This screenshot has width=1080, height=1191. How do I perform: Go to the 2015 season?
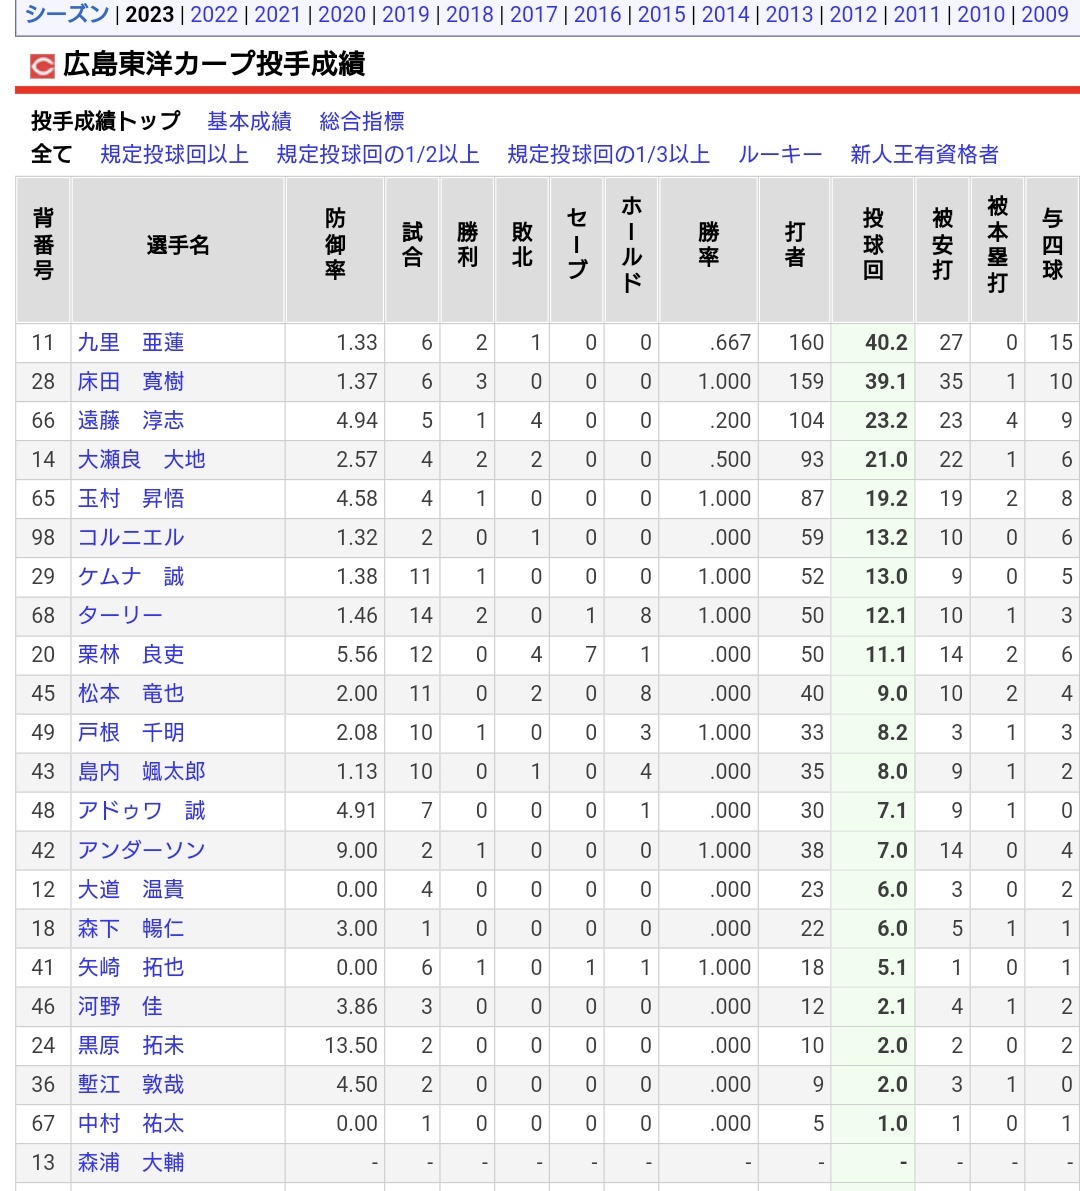pyautogui.click(x=661, y=14)
